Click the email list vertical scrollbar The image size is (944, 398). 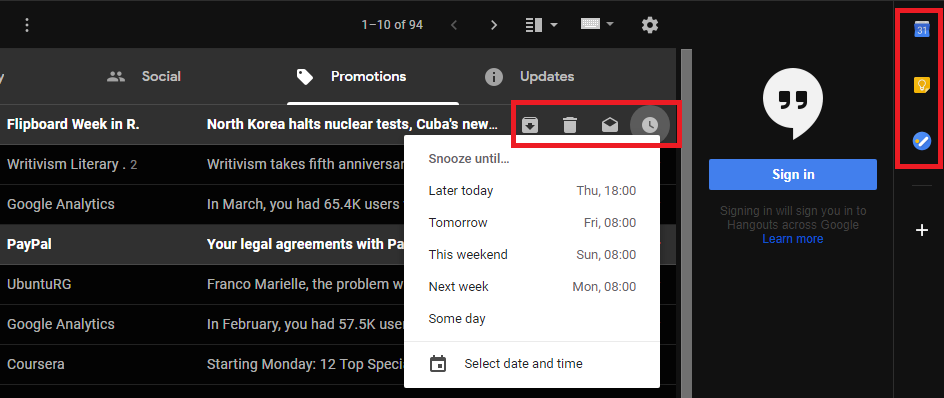[686, 223]
